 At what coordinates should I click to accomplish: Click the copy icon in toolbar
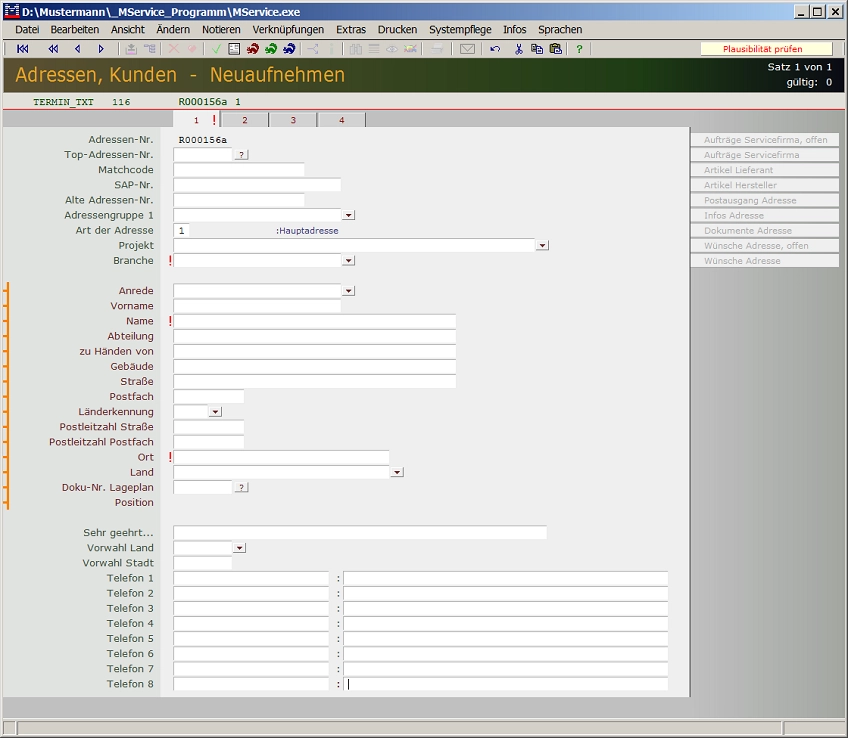[x=537, y=49]
